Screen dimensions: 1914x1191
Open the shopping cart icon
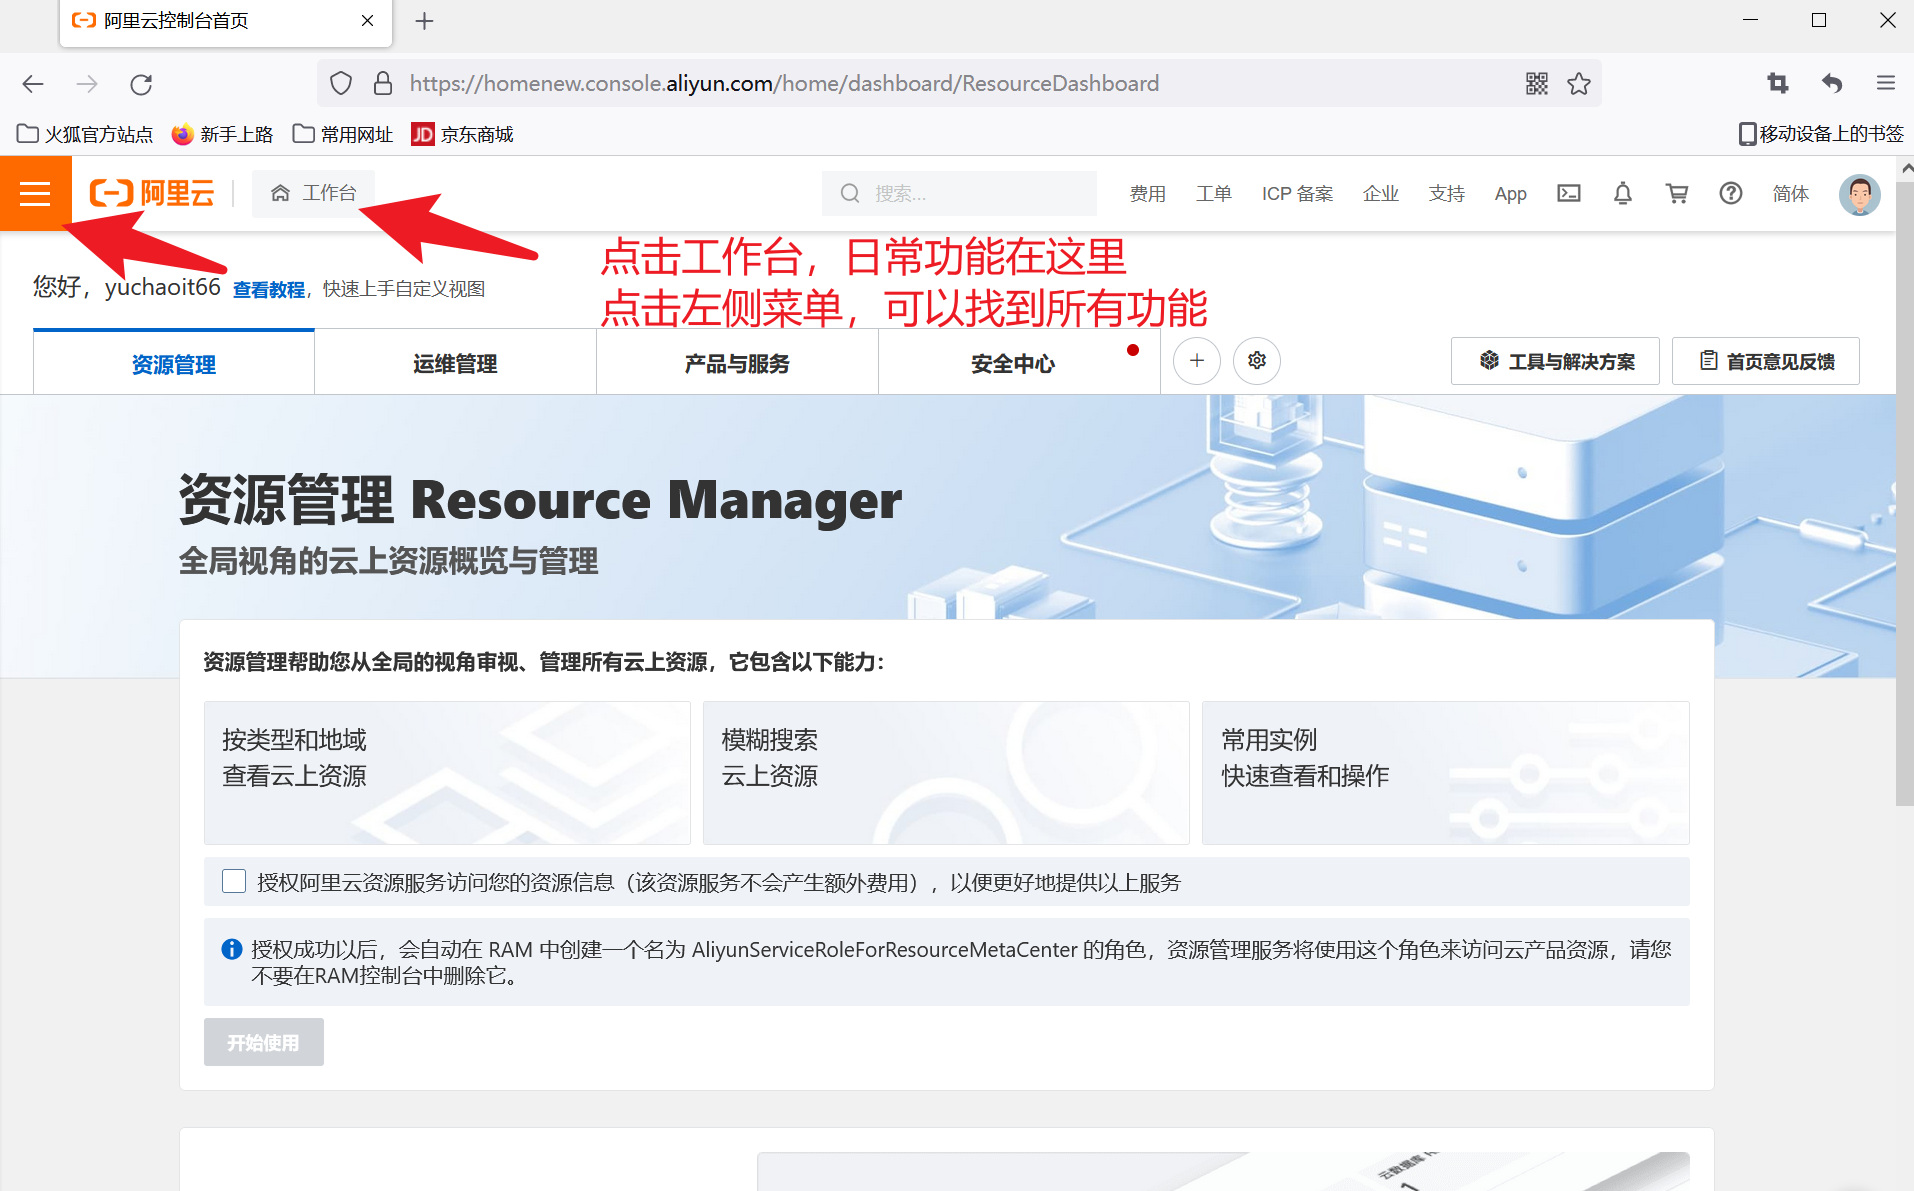1676,193
